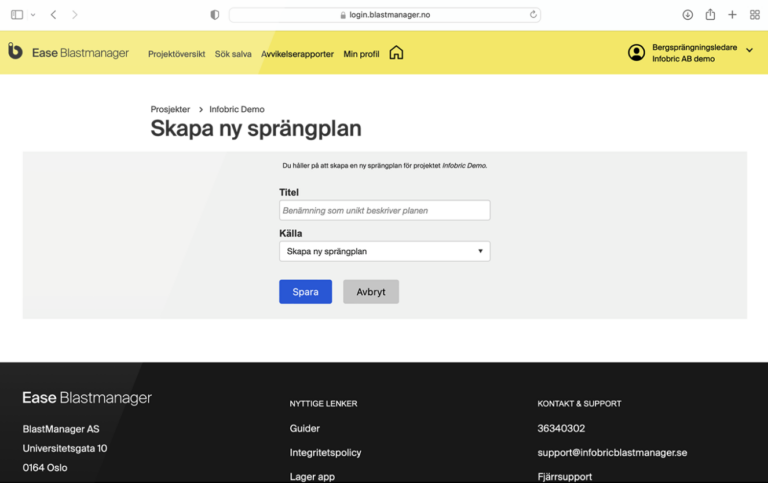Expand the Bergsprängningsledare account menu
Screen dimensions: 768x483
click(x=749, y=51)
